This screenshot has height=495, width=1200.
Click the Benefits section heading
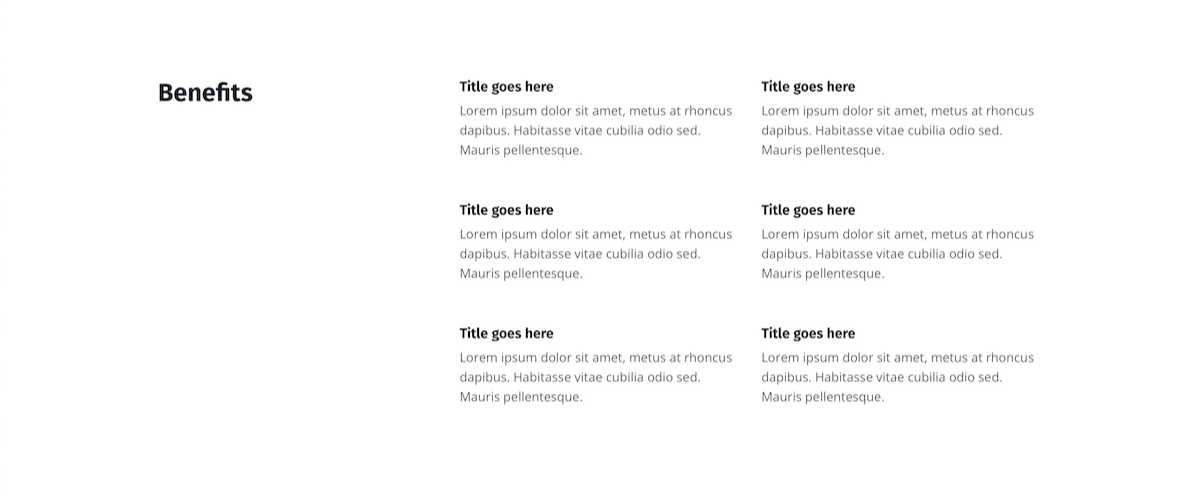pyautogui.click(x=205, y=93)
